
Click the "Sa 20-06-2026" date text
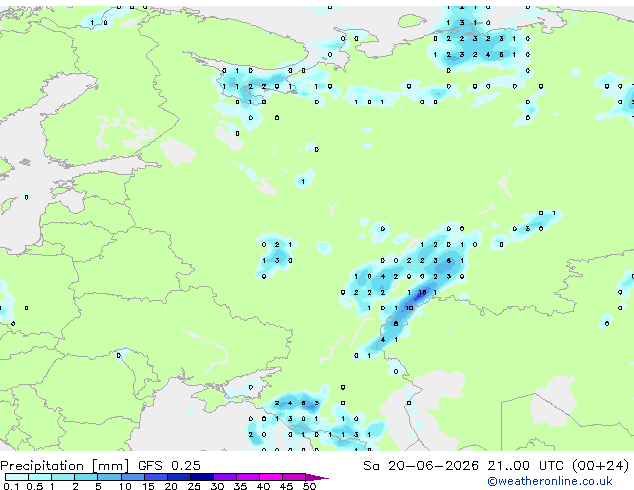421,466
